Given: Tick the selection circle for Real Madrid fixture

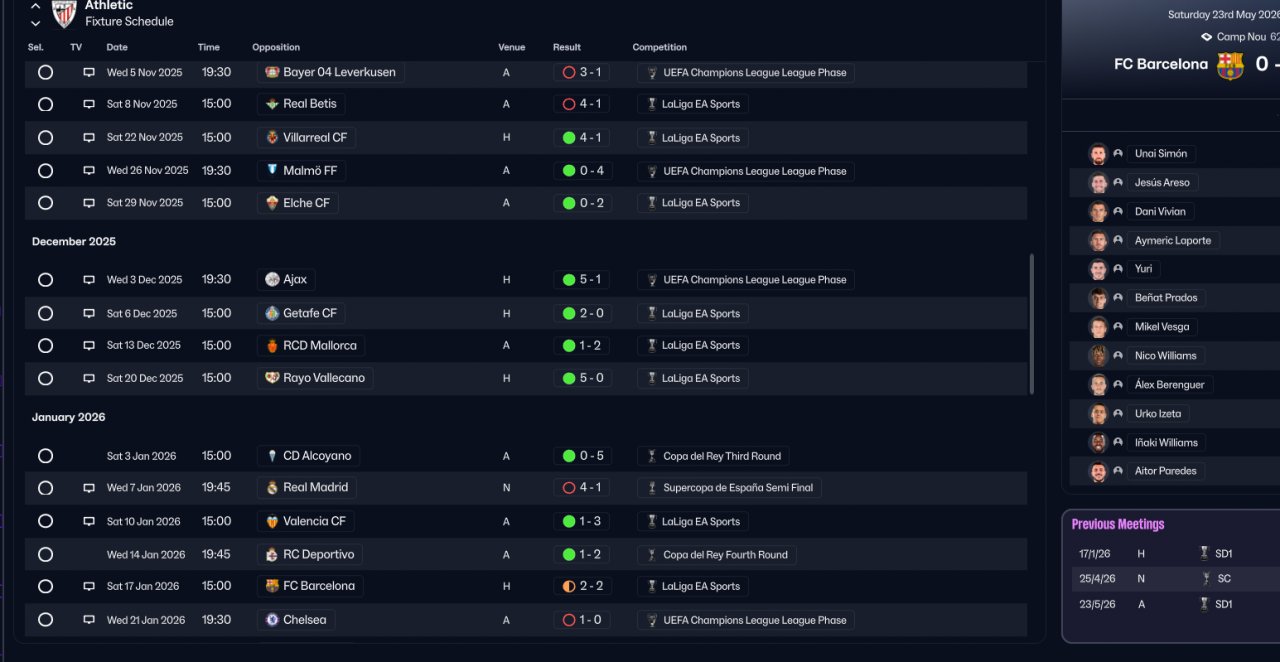Looking at the screenshot, I should pyautogui.click(x=45, y=488).
